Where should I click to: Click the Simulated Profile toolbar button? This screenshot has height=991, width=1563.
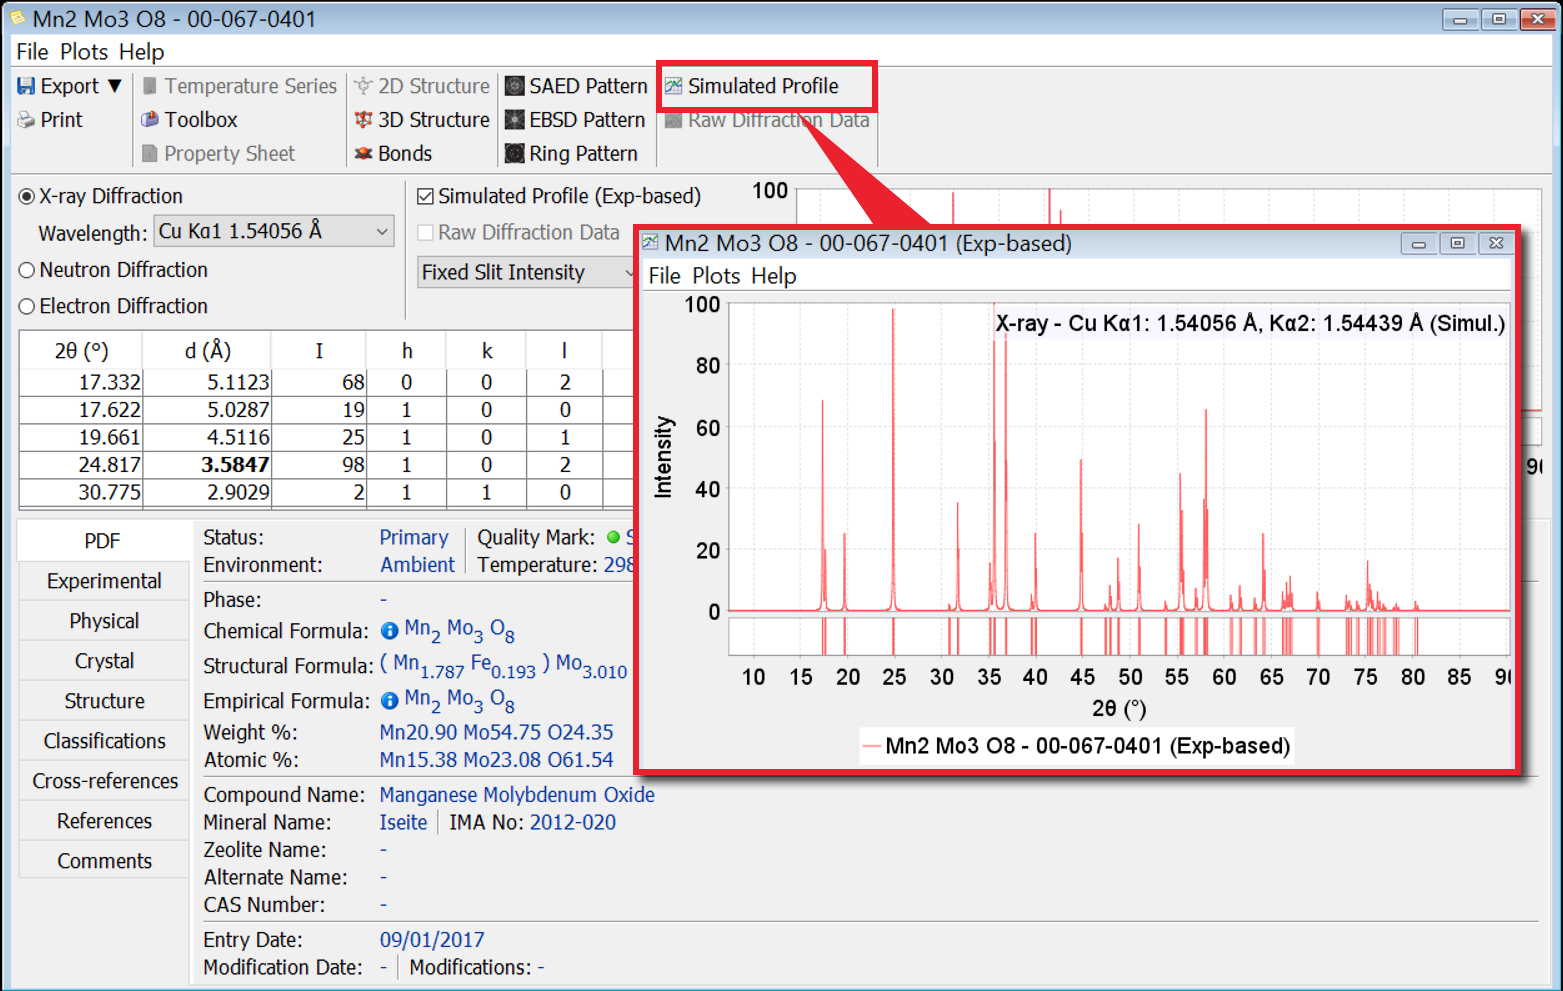(x=753, y=87)
